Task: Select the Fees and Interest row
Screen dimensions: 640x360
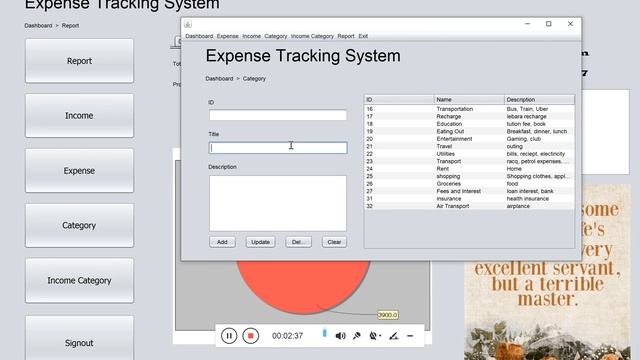Action: tap(469, 191)
